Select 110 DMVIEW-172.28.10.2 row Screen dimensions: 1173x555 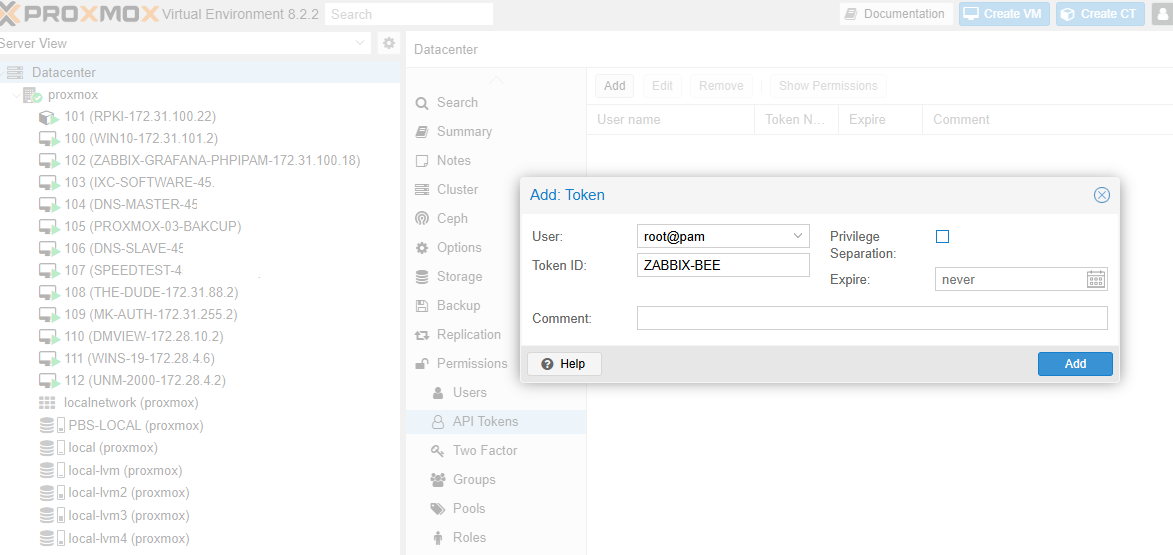[200, 337]
